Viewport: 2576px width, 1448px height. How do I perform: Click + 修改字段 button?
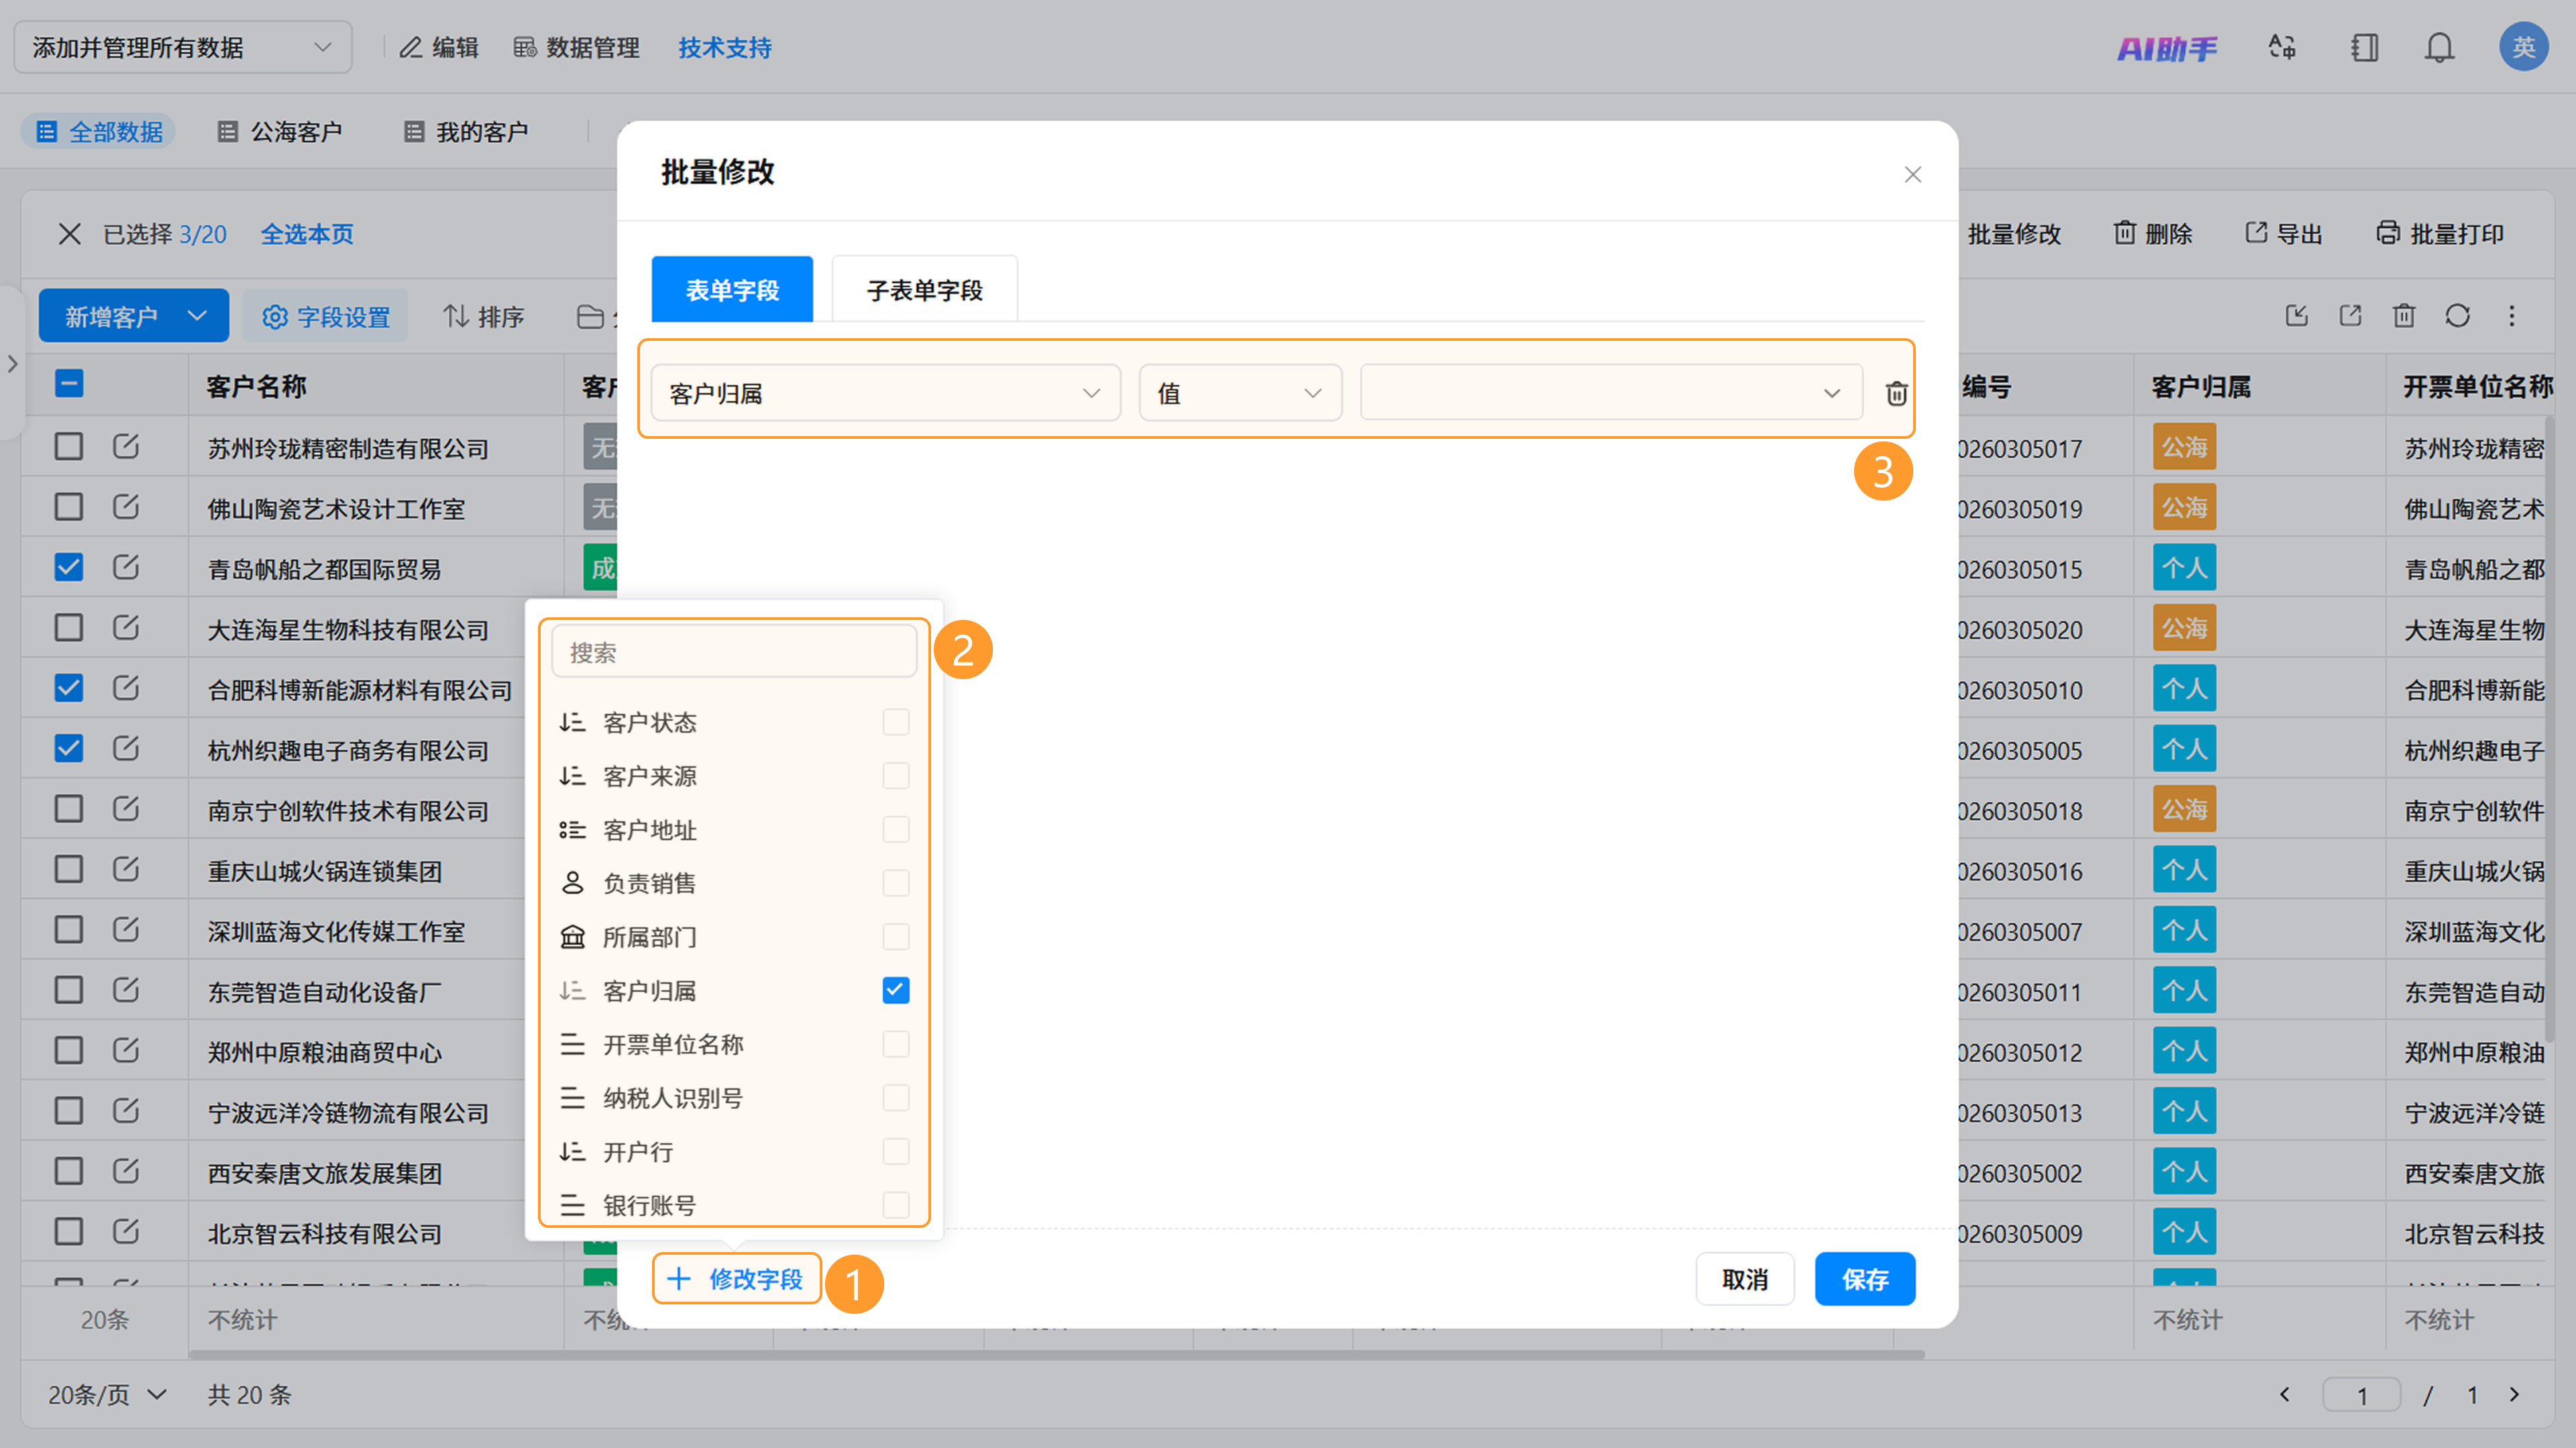coord(736,1279)
